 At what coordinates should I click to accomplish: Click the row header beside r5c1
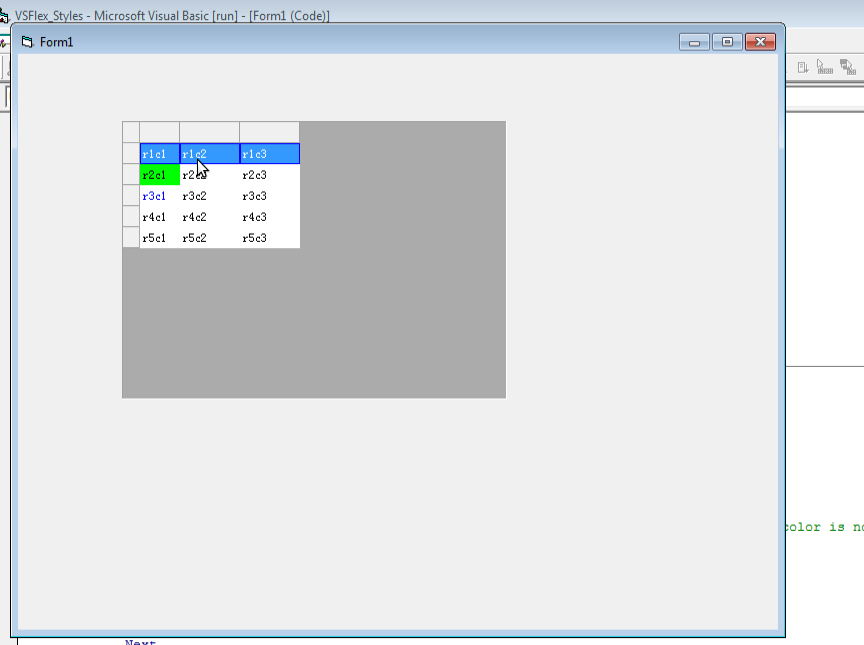[x=131, y=238]
